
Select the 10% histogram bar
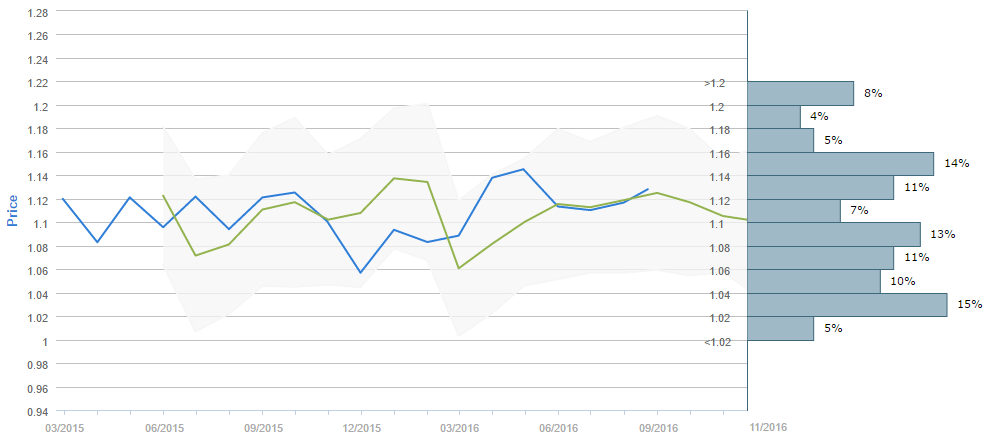[813, 281]
